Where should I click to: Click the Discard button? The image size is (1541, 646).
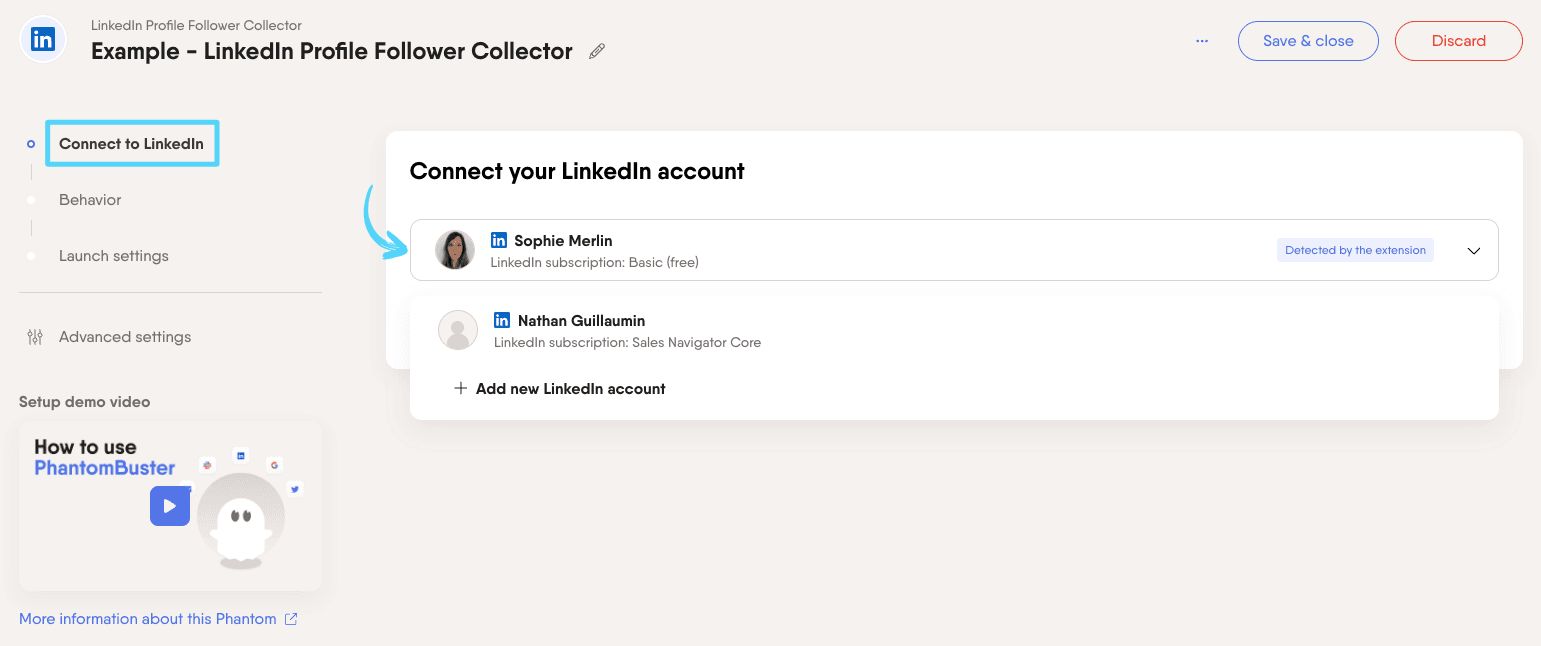tap(1458, 41)
